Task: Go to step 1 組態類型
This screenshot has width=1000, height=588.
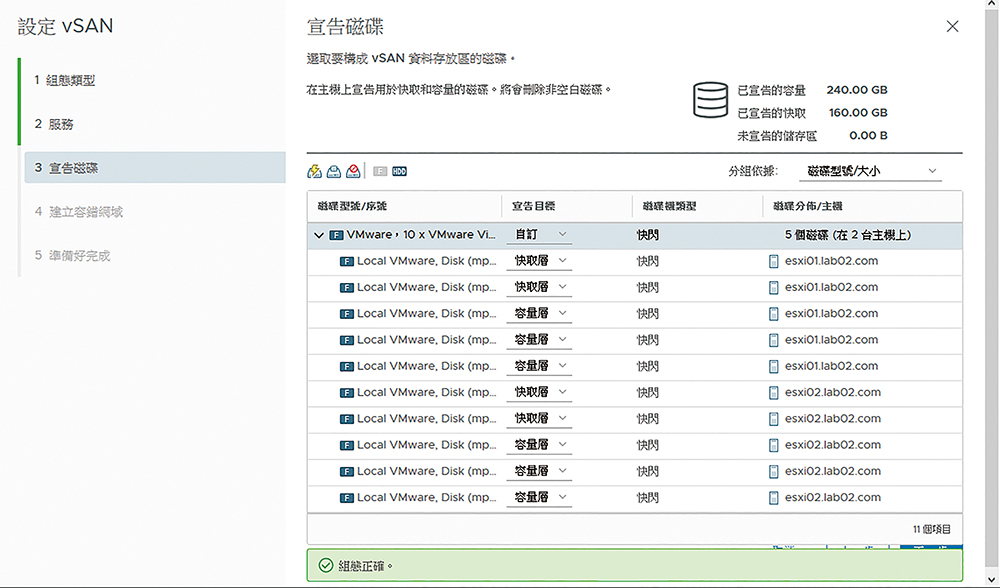Action: (x=65, y=80)
